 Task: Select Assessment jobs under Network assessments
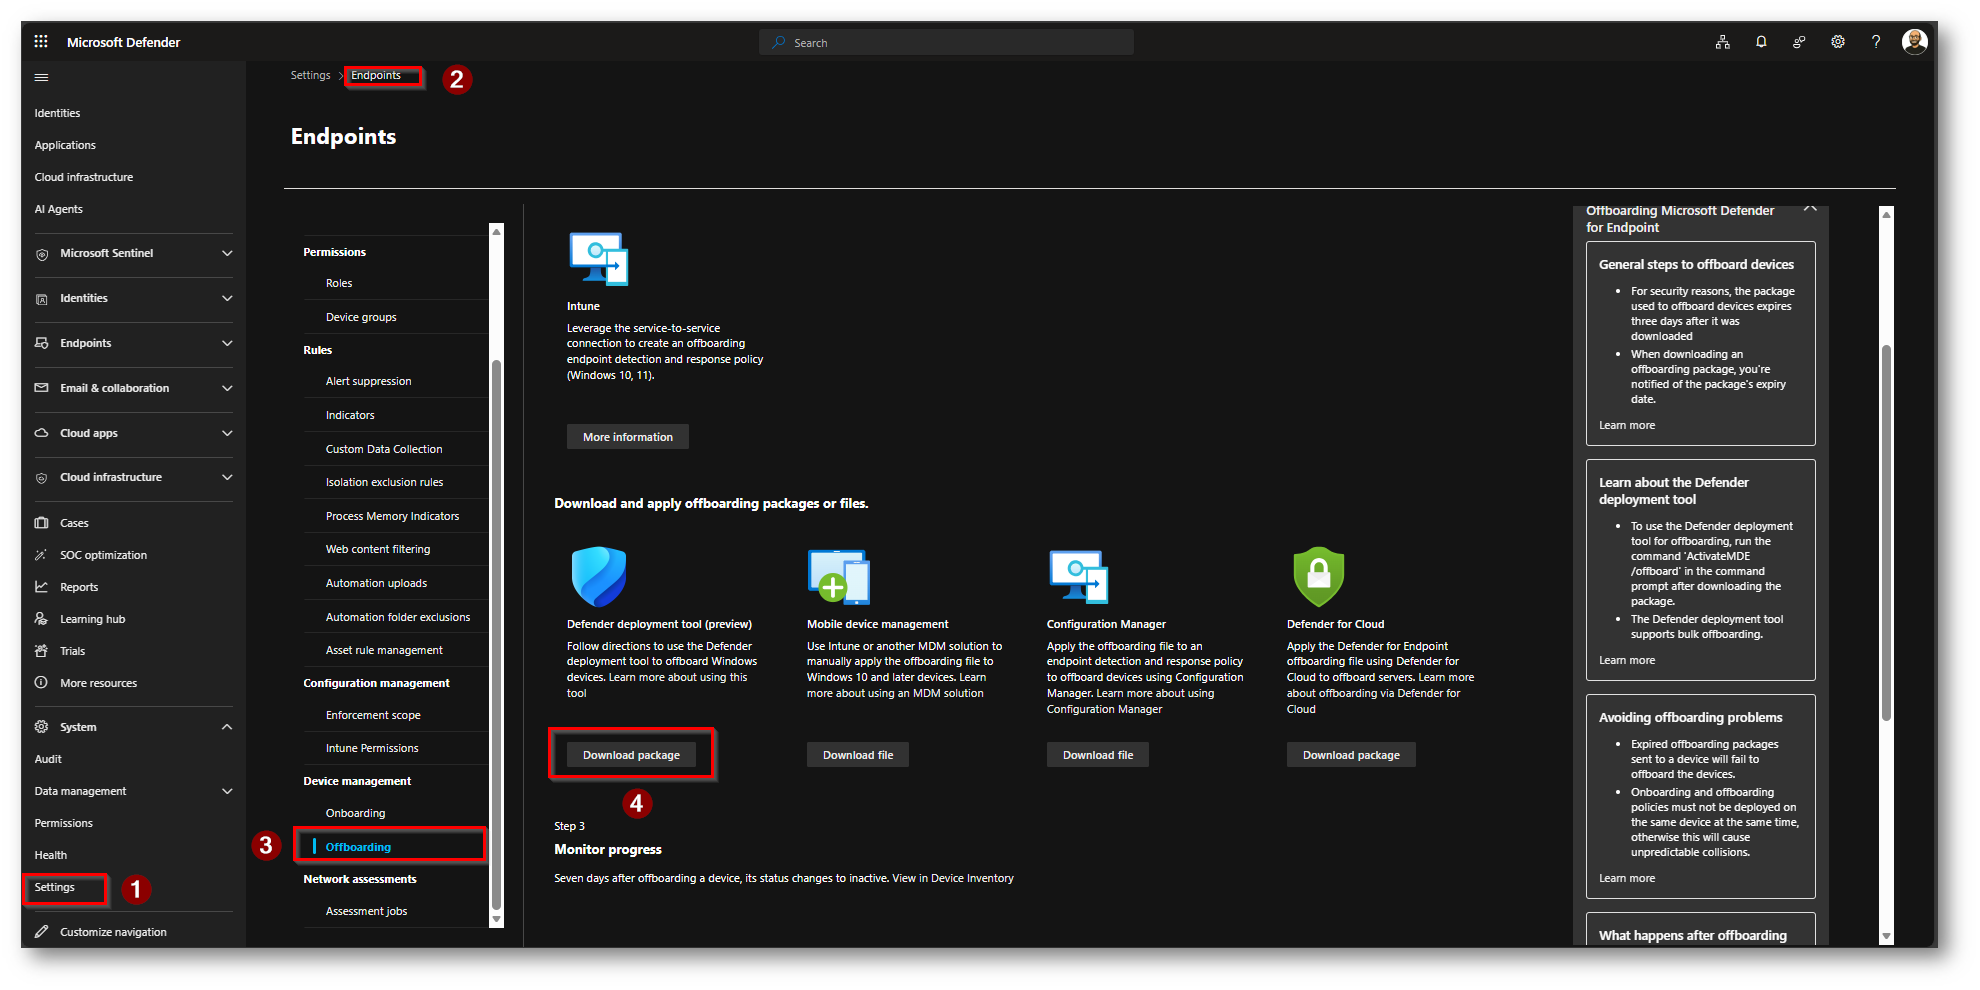click(x=366, y=911)
